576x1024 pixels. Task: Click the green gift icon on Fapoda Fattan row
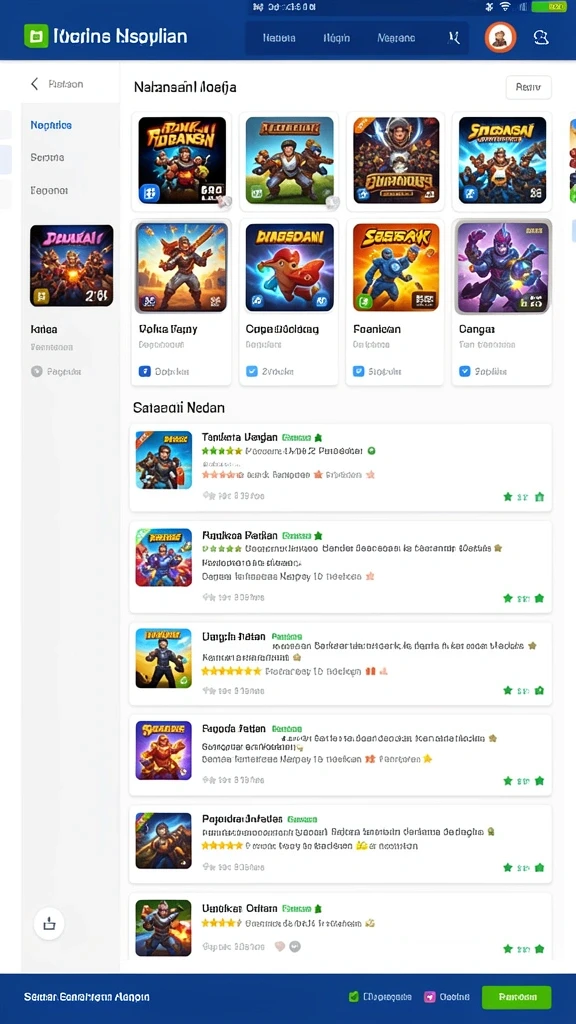point(539,780)
